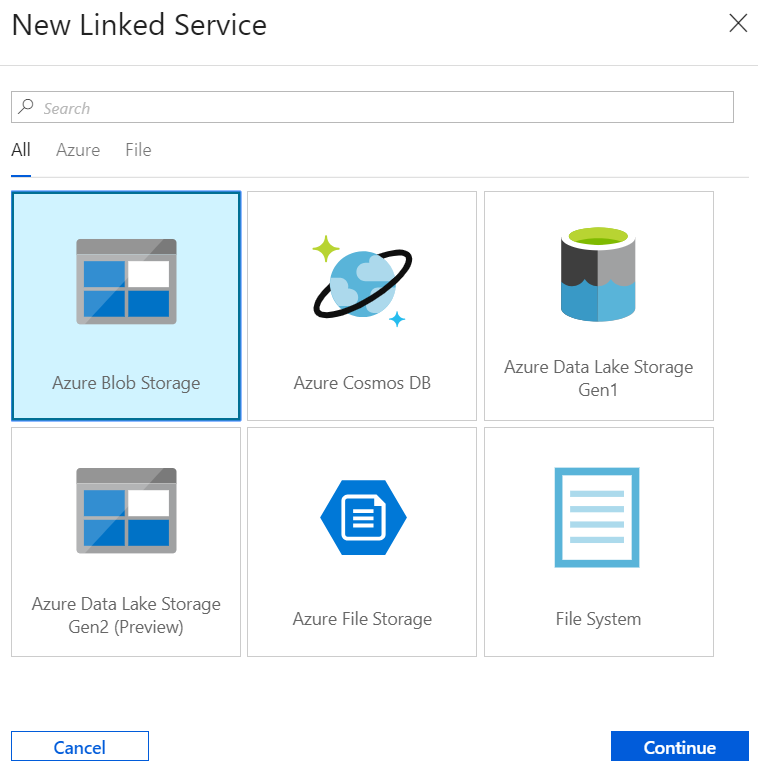Click the Azure File Storage label

click(362, 619)
